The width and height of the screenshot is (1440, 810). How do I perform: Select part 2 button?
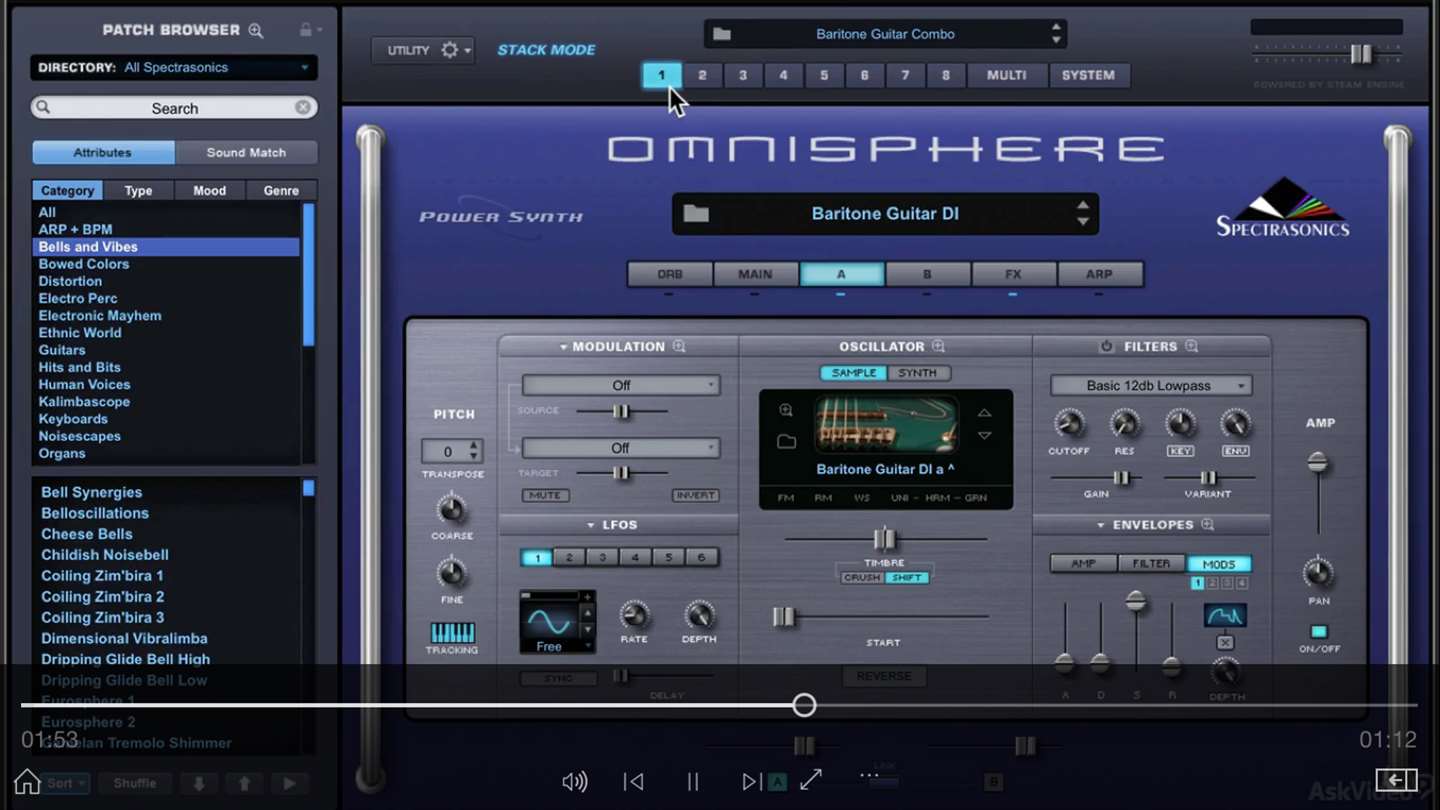(x=702, y=75)
